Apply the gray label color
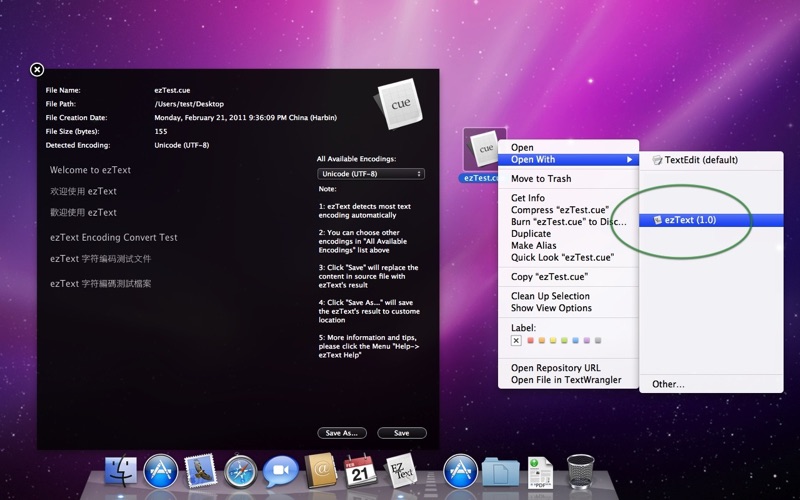 point(598,340)
